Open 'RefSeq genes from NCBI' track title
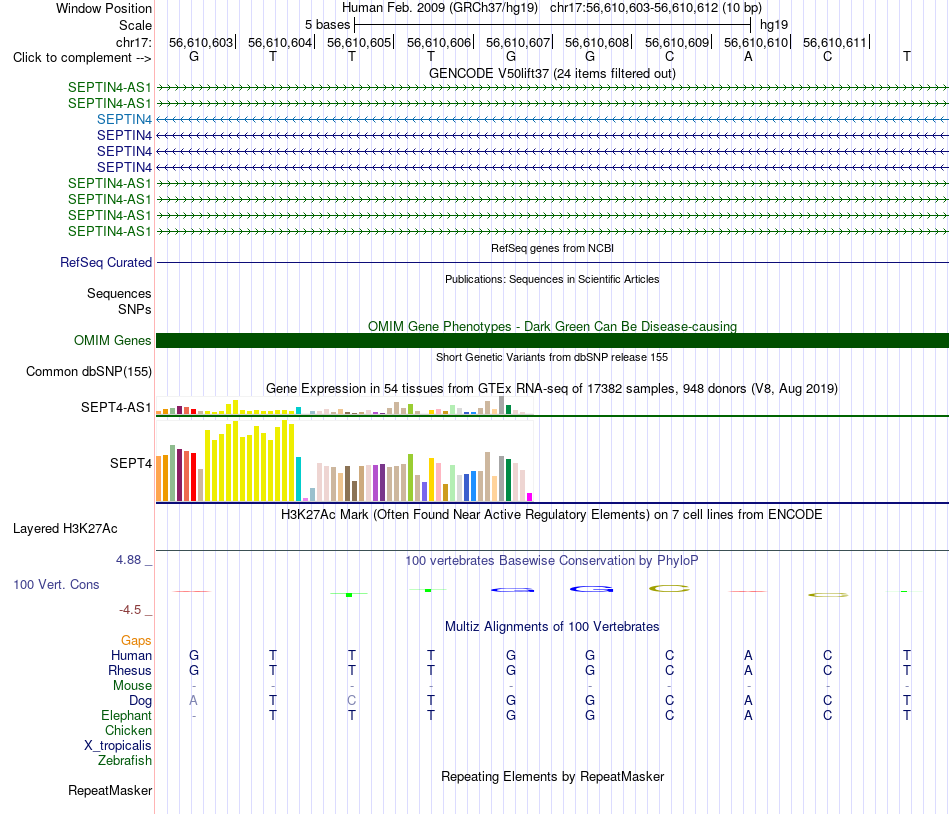 coord(552,248)
